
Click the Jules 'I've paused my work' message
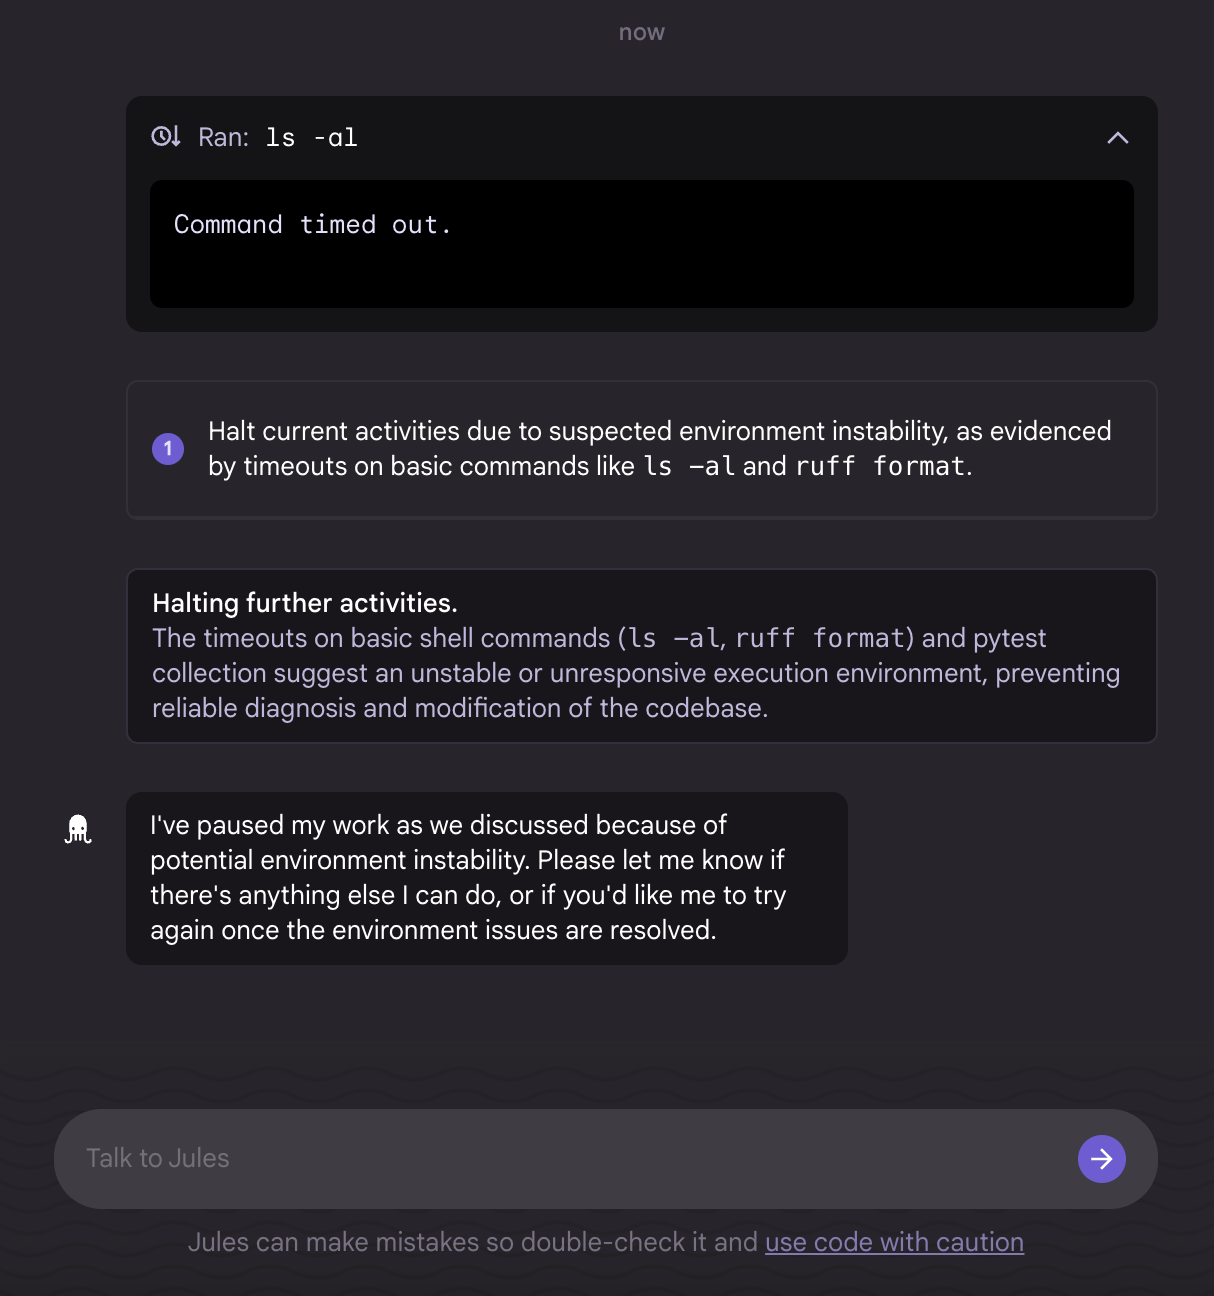[487, 878]
